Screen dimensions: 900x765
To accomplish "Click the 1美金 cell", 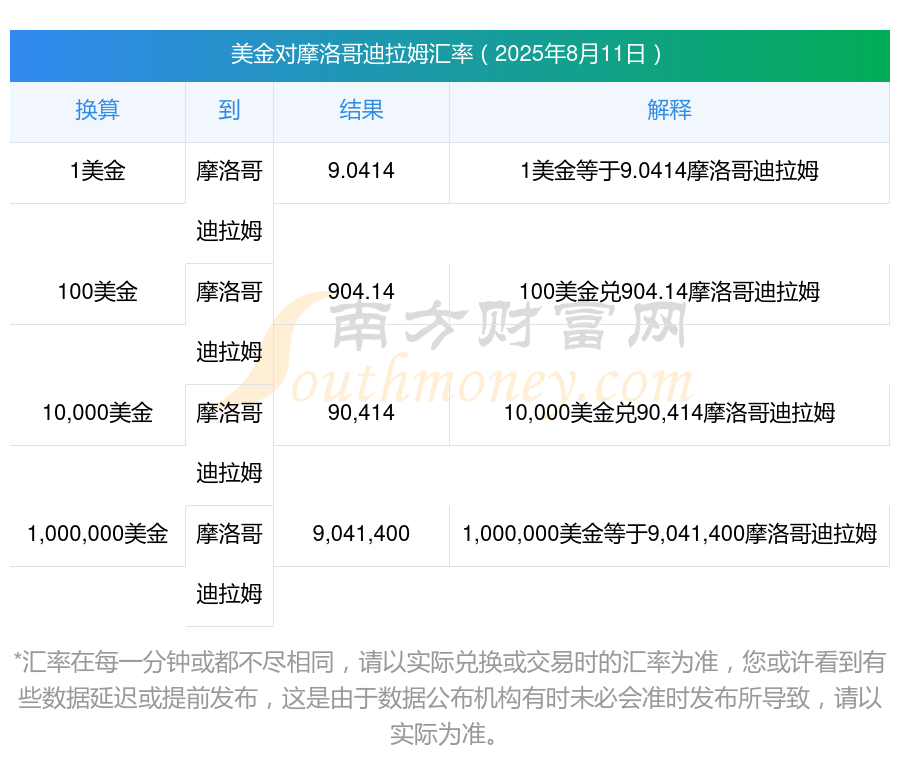I will (x=98, y=171).
